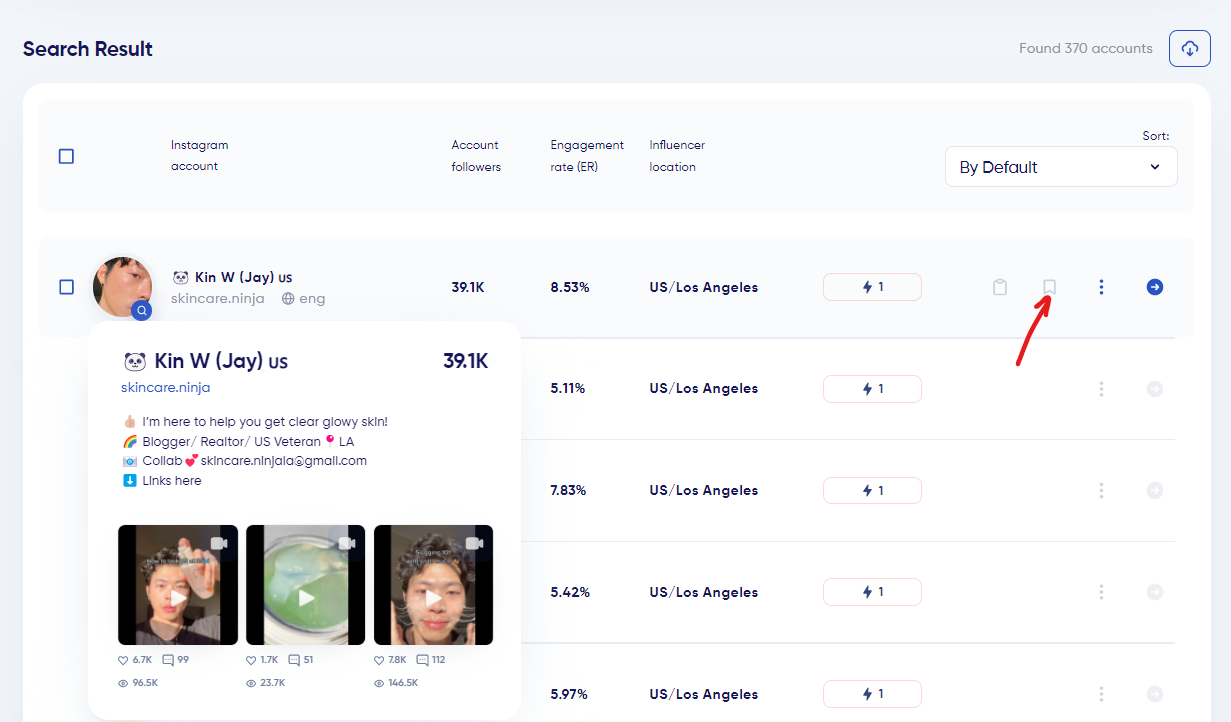
Task: Open the Sort By Default dropdown
Action: click(x=1060, y=166)
